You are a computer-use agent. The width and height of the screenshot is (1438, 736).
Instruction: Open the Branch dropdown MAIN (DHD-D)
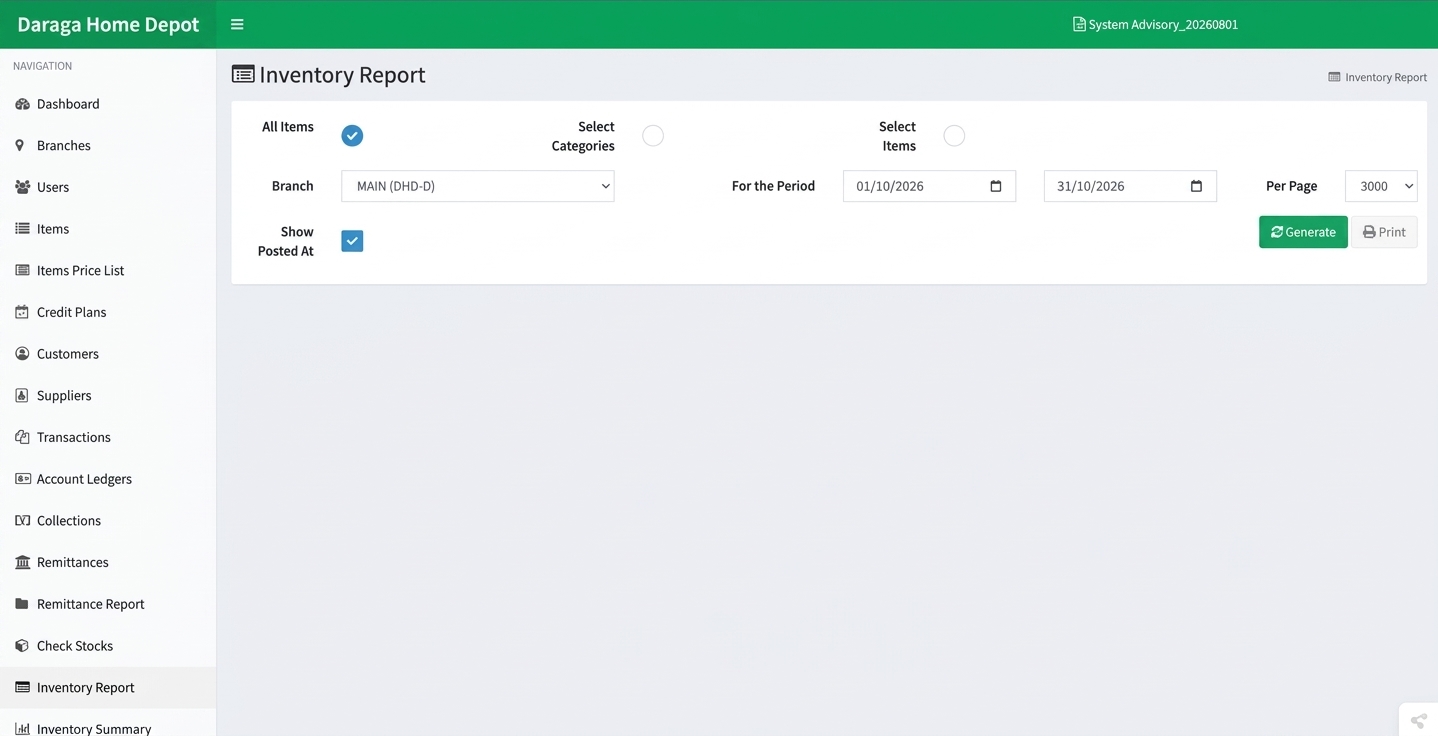[478, 186]
